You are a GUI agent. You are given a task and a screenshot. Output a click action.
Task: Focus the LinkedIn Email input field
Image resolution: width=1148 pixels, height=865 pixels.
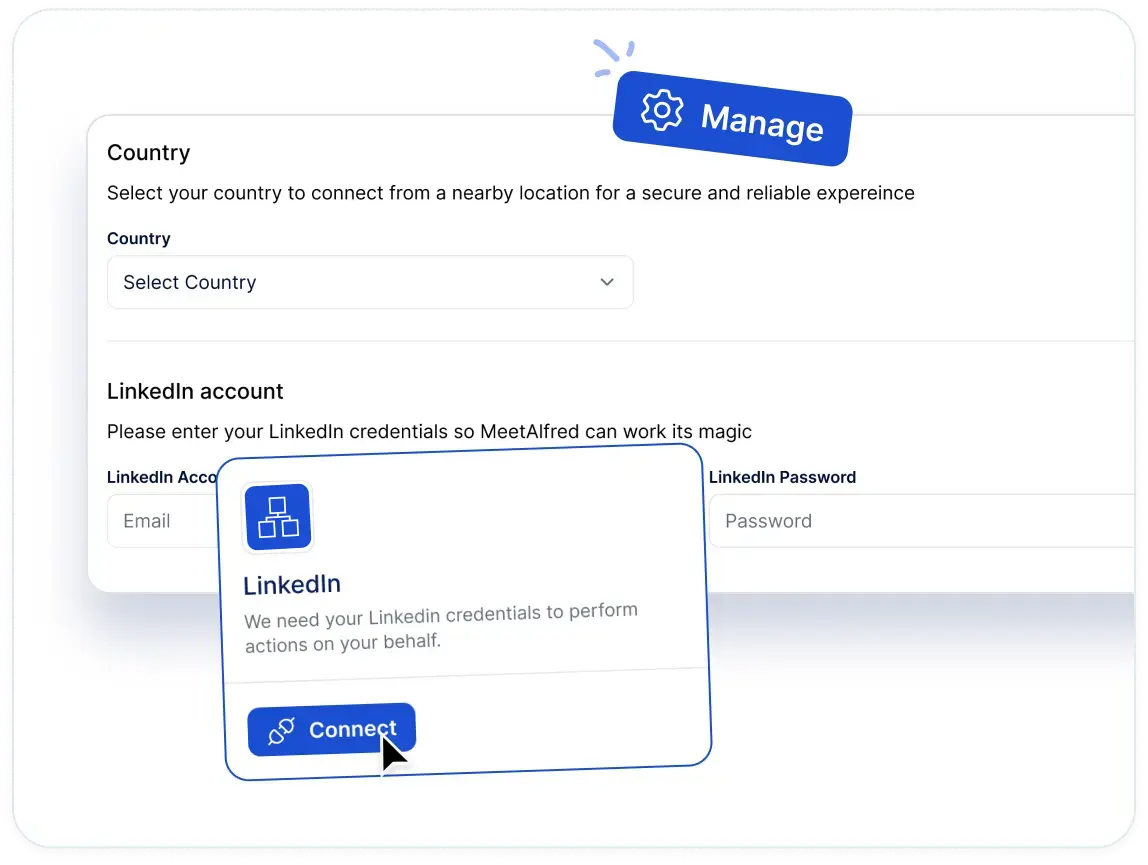[x=163, y=521]
